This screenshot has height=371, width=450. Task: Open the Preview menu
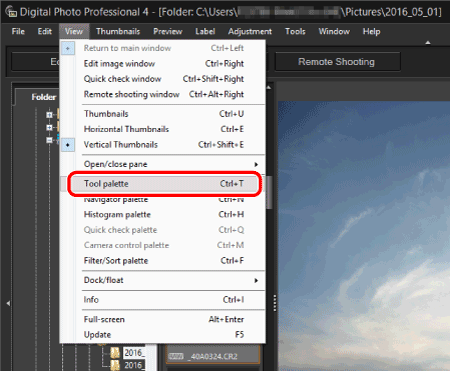[x=168, y=32]
